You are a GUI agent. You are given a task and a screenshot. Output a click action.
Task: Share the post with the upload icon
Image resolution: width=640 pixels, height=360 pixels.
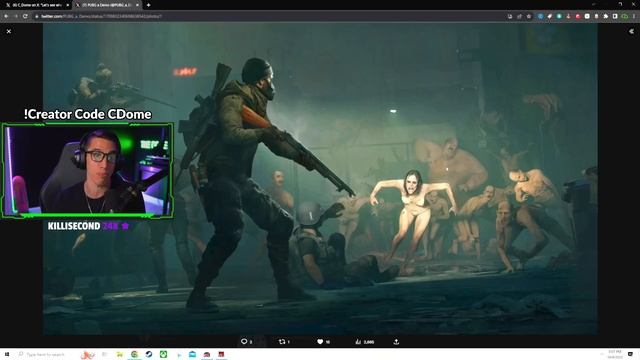tap(396, 342)
